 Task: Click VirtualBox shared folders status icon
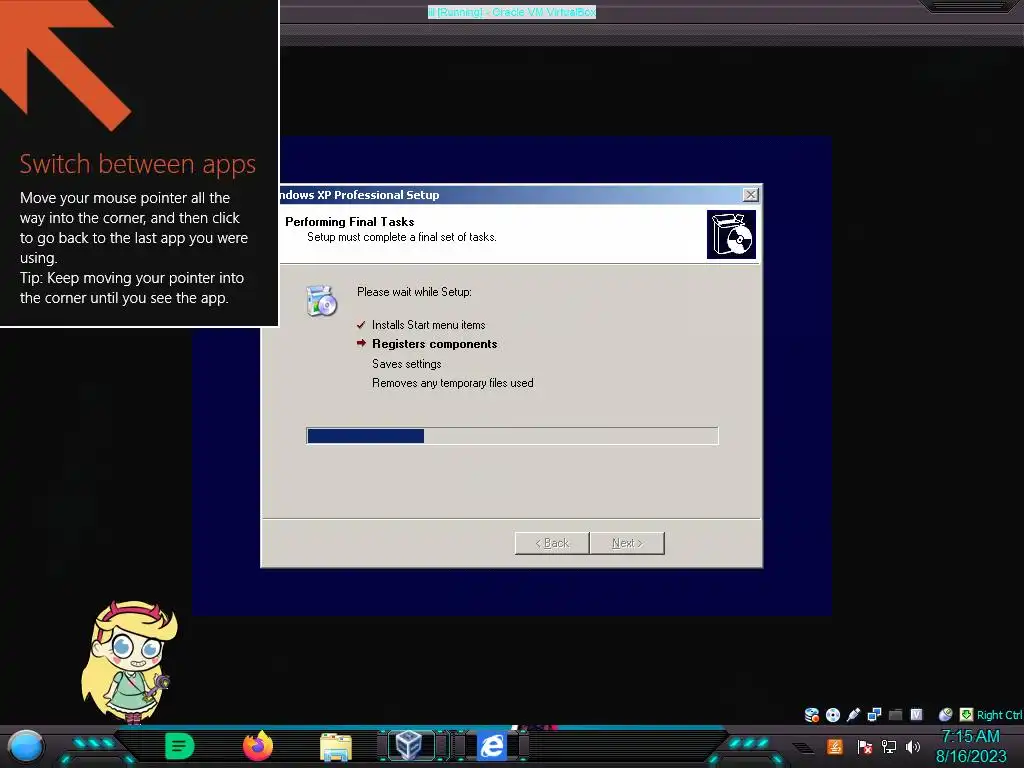[x=895, y=715]
